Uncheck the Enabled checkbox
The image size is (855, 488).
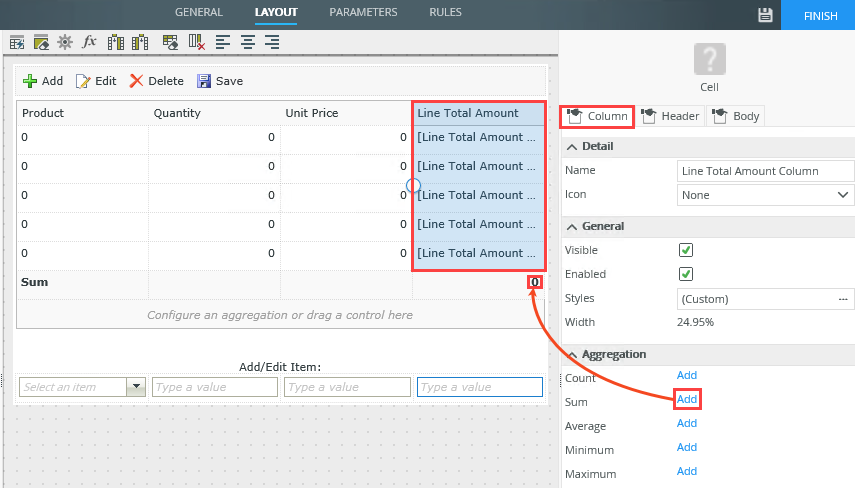click(686, 274)
